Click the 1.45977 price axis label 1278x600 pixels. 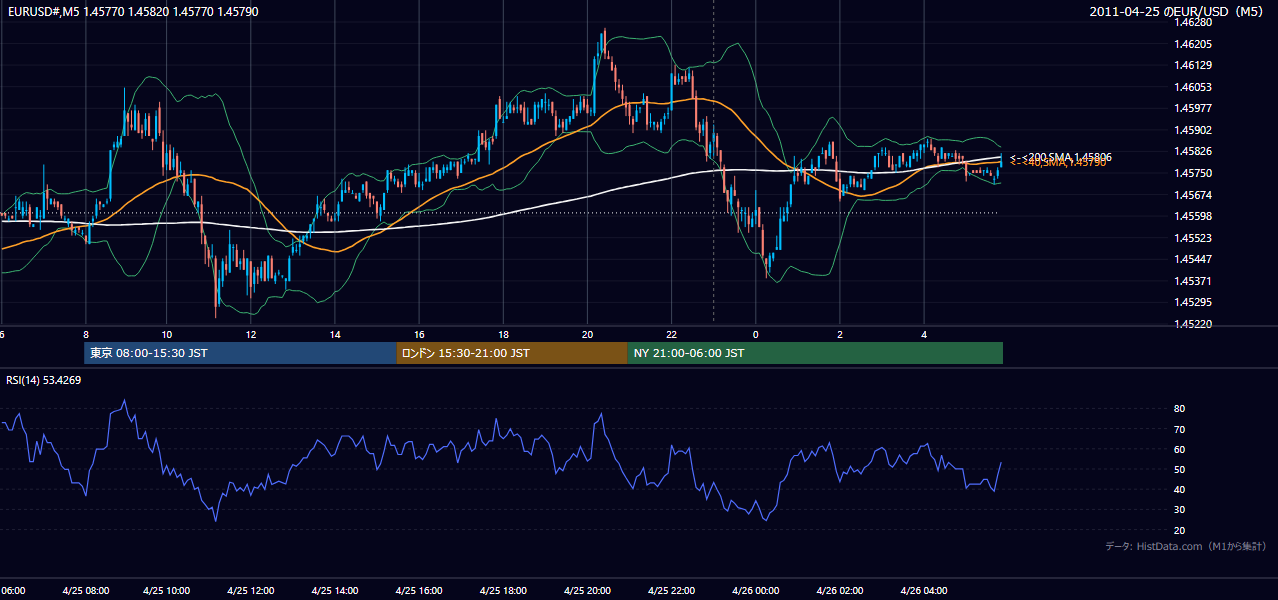[x=1193, y=108]
